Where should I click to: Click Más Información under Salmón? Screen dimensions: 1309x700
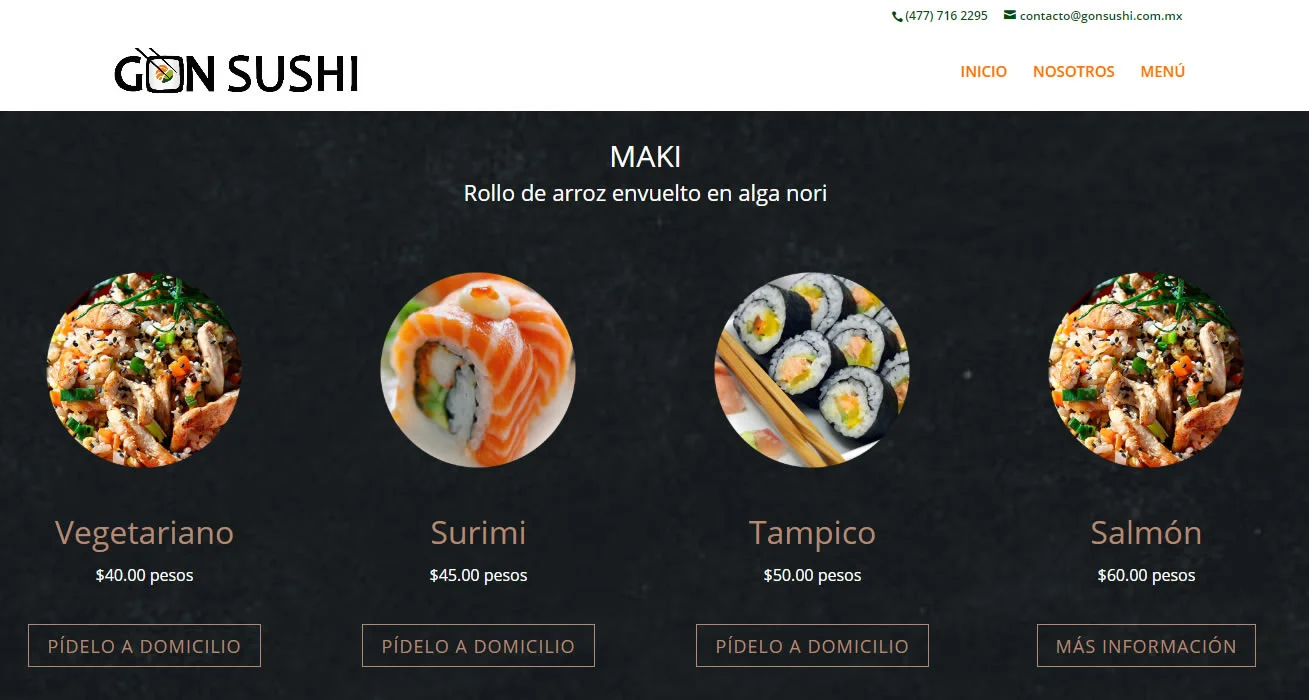pyautogui.click(x=1146, y=646)
